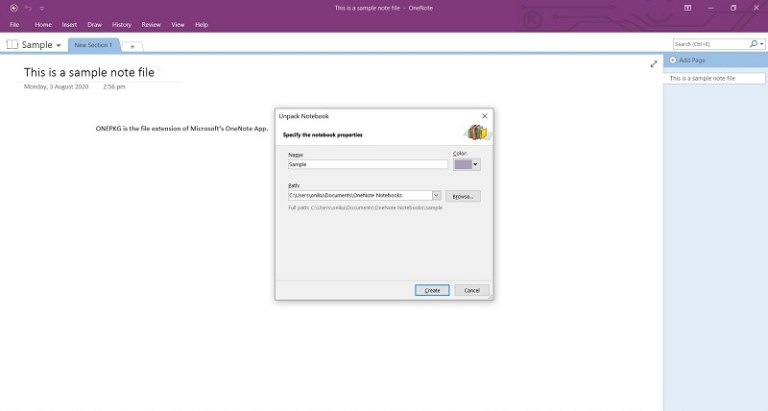Open the Insert ribbon tab
The image size is (768, 411).
tap(69, 24)
